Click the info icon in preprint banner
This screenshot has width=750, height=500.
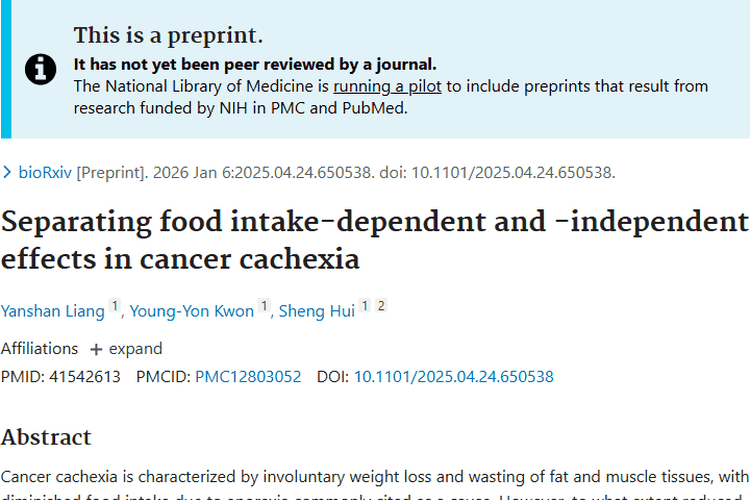[40, 67]
